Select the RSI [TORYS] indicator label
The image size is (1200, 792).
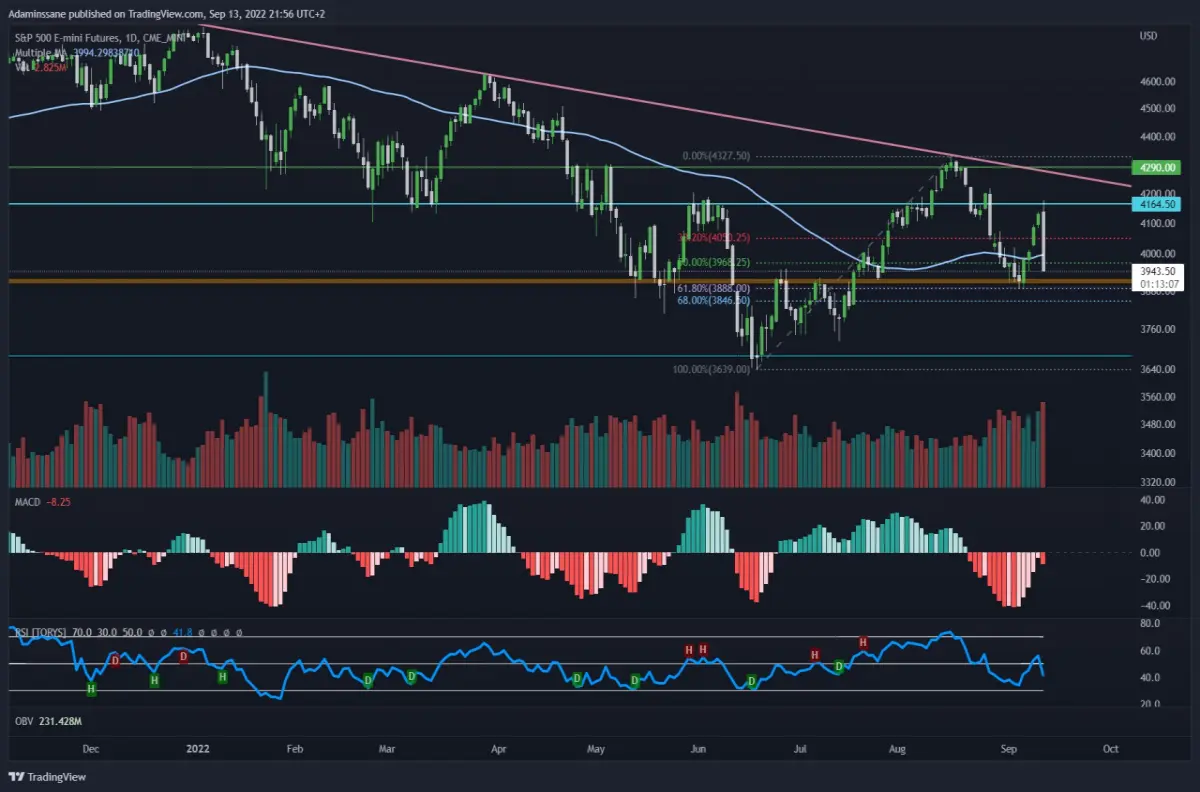(42, 632)
